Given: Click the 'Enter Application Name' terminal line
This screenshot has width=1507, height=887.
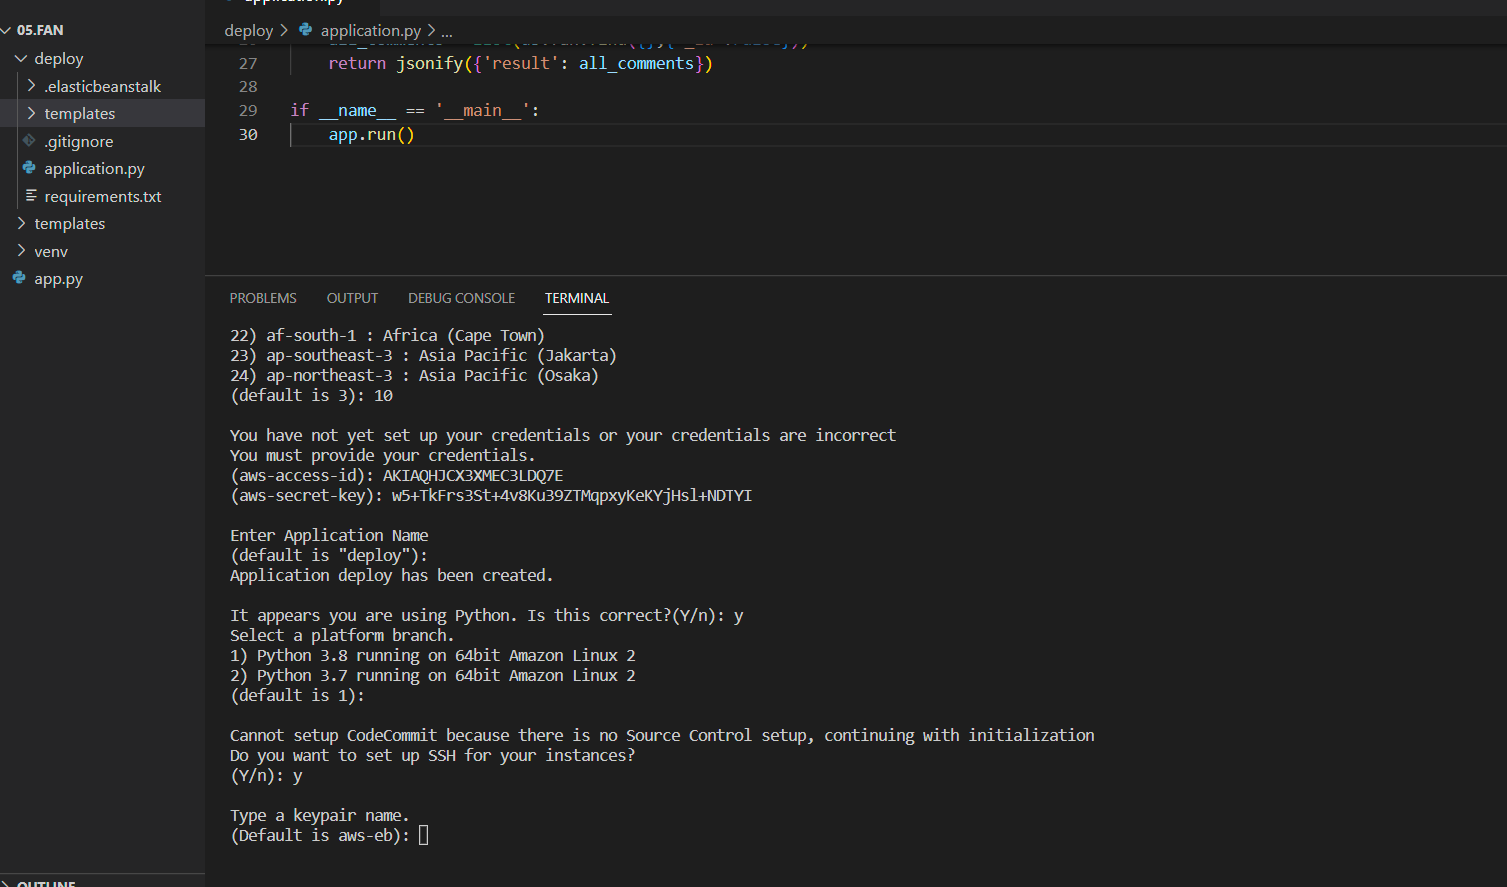Looking at the screenshot, I should tap(329, 535).
